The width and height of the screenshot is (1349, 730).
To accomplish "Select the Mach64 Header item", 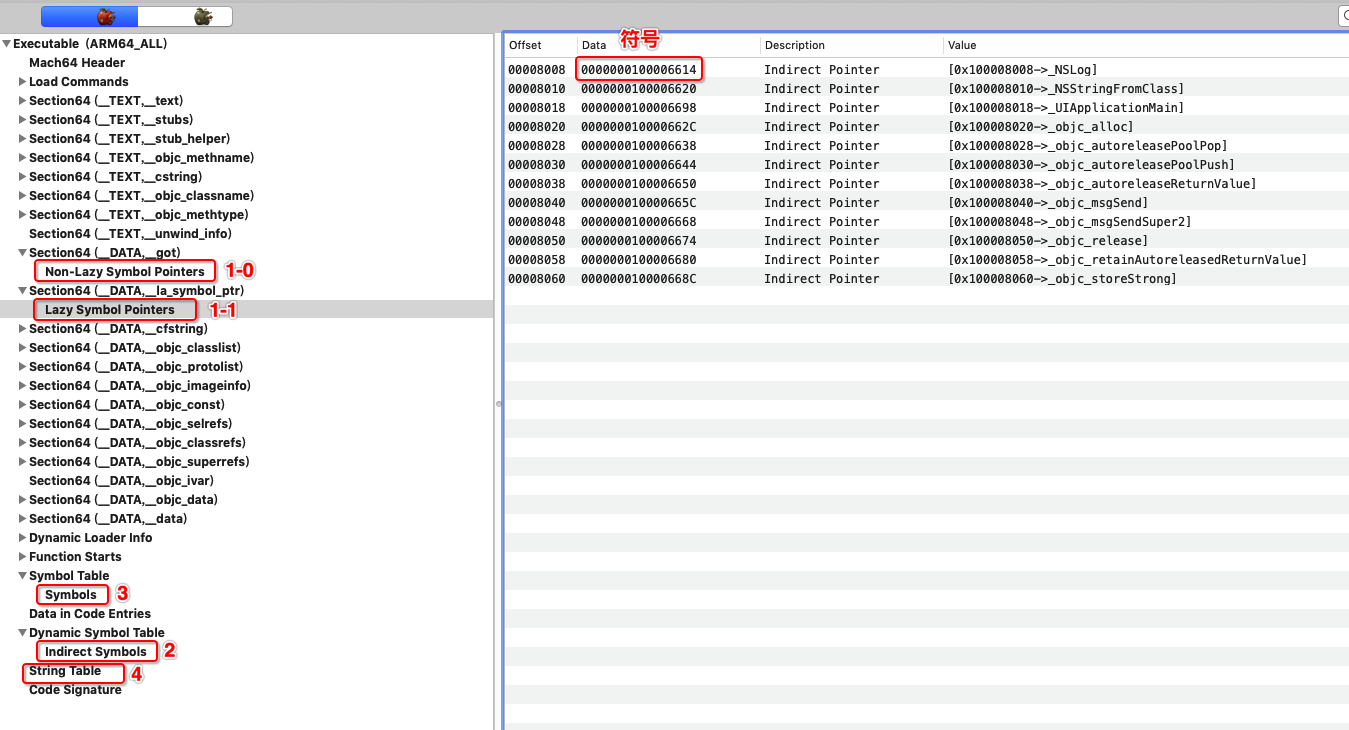I will [76, 63].
